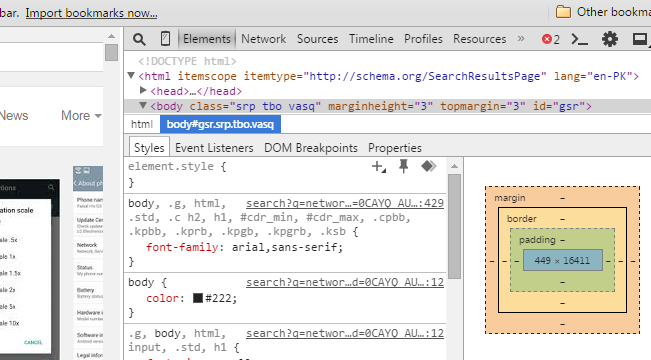Viewport: 651px width, 360px height.
Task: Click the dock side DevTools icon
Action: click(640, 39)
